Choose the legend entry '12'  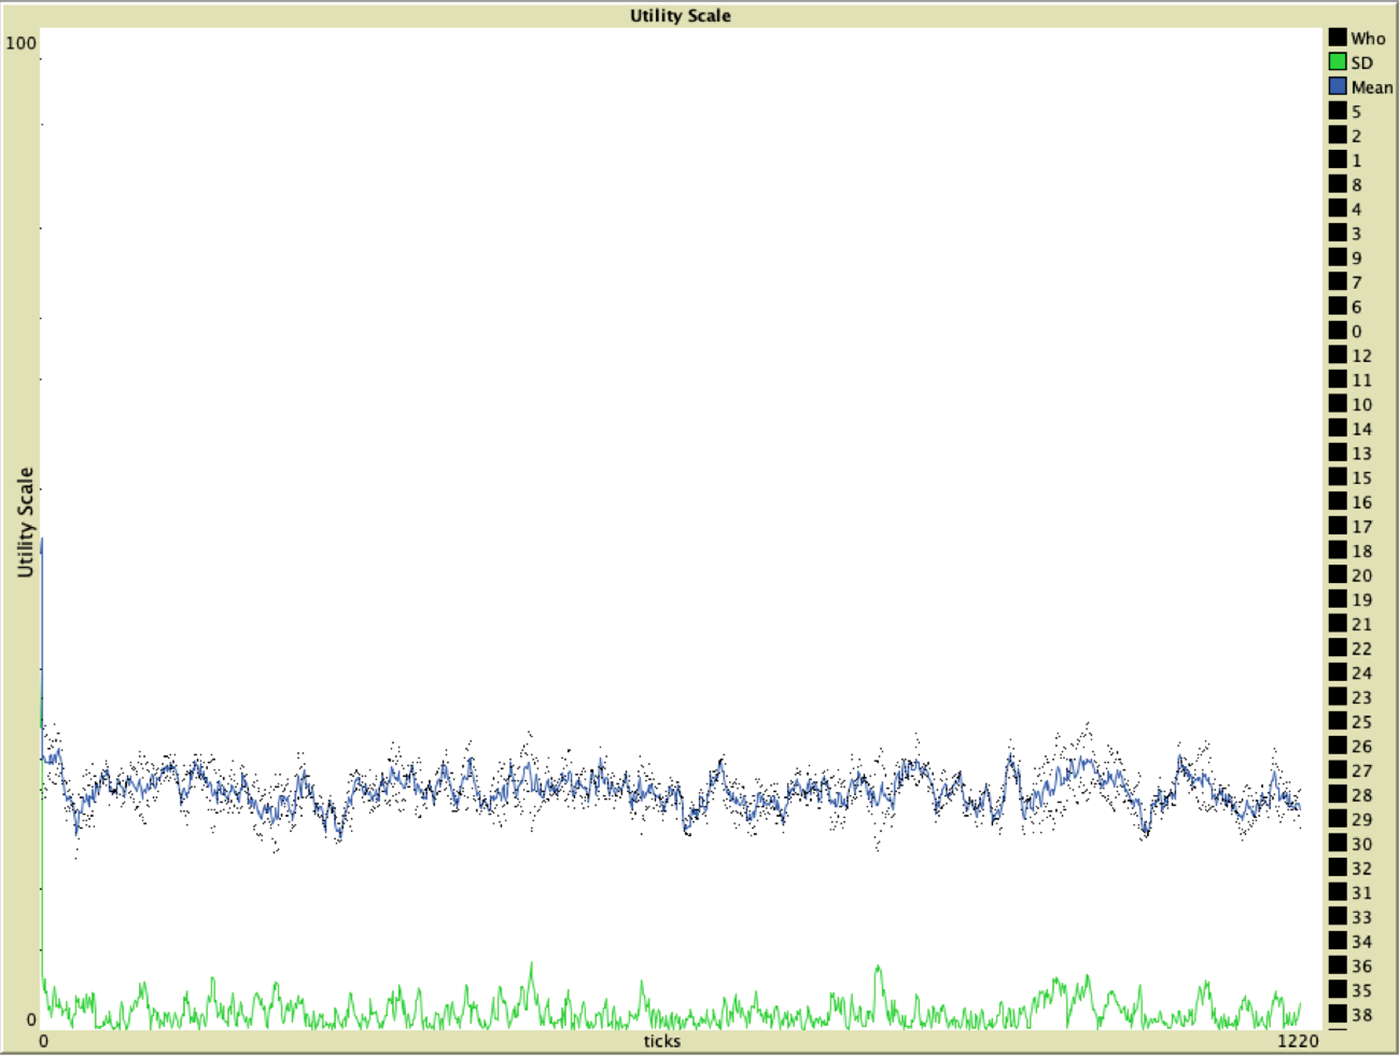click(1350, 355)
